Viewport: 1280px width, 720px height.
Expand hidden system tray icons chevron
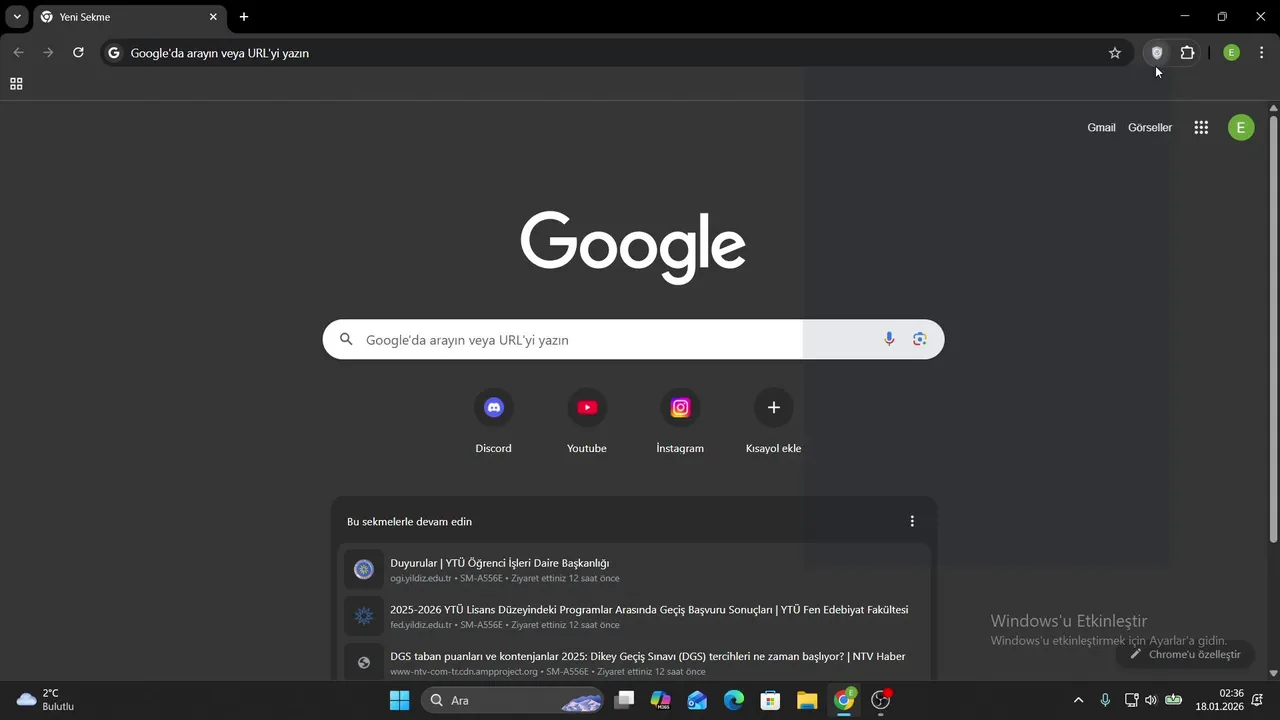pyautogui.click(x=1078, y=700)
